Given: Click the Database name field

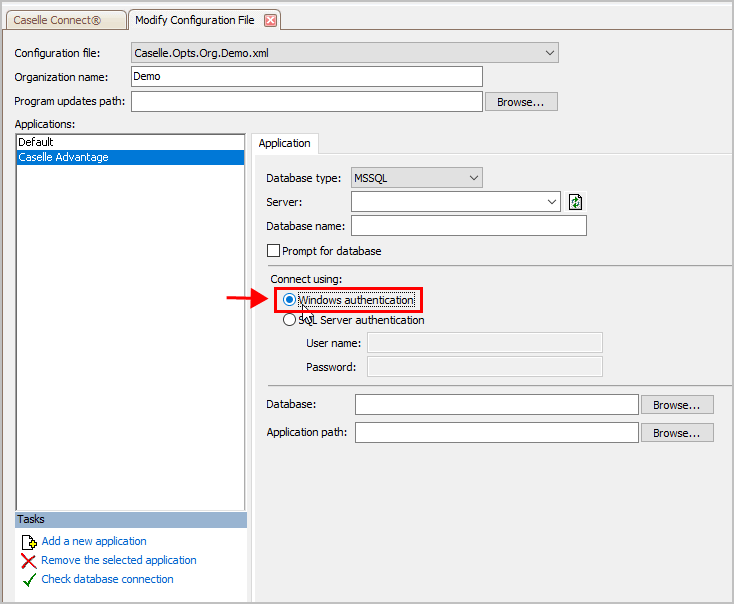Looking at the screenshot, I should click(x=469, y=226).
